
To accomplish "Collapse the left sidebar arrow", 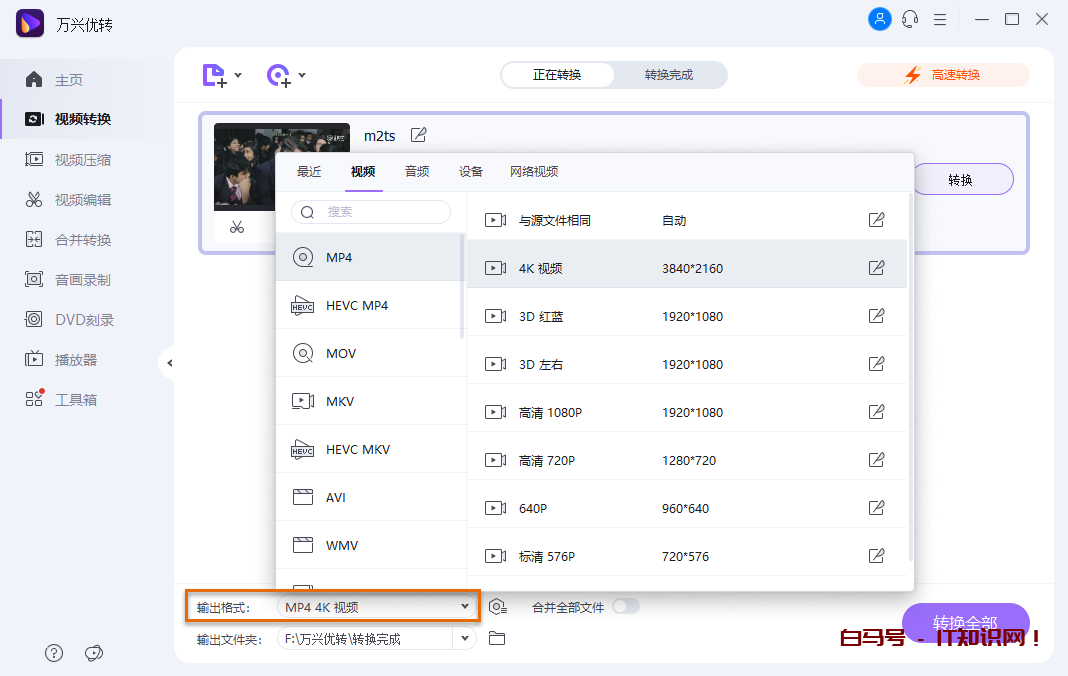I will (x=169, y=363).
